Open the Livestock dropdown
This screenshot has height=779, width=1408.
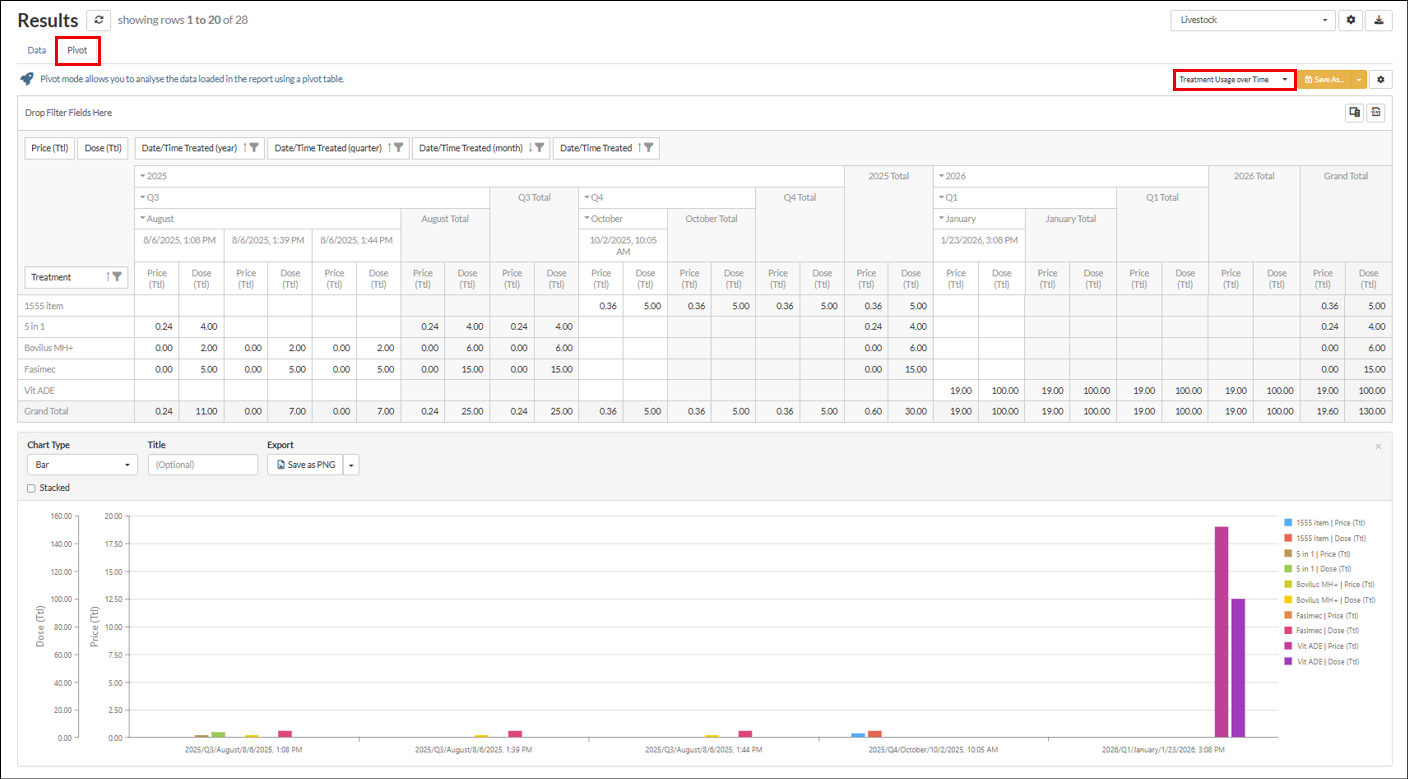tap(1252, 20)
